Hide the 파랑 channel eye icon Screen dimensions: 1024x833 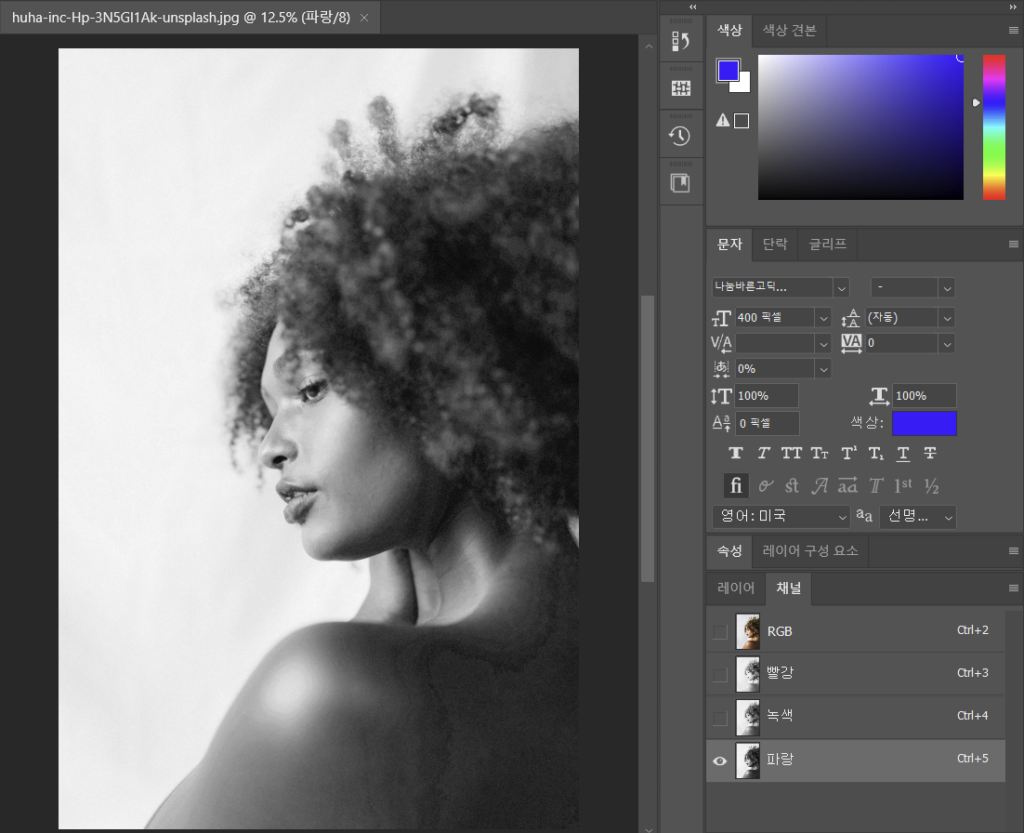(x=720, y=760)
